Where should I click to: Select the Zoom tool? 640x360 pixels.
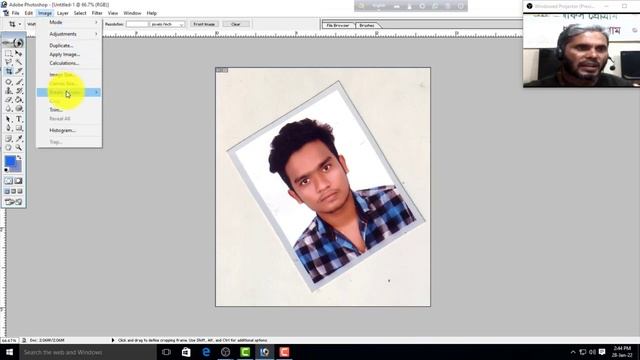(19, 147)
